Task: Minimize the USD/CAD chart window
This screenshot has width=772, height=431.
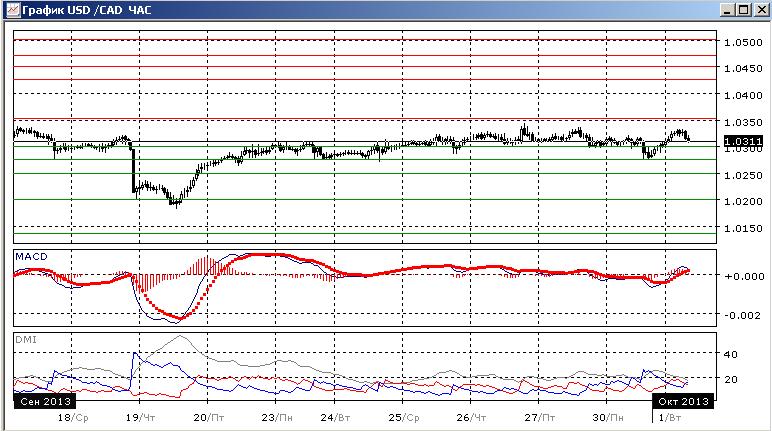Action: [728, 10]
